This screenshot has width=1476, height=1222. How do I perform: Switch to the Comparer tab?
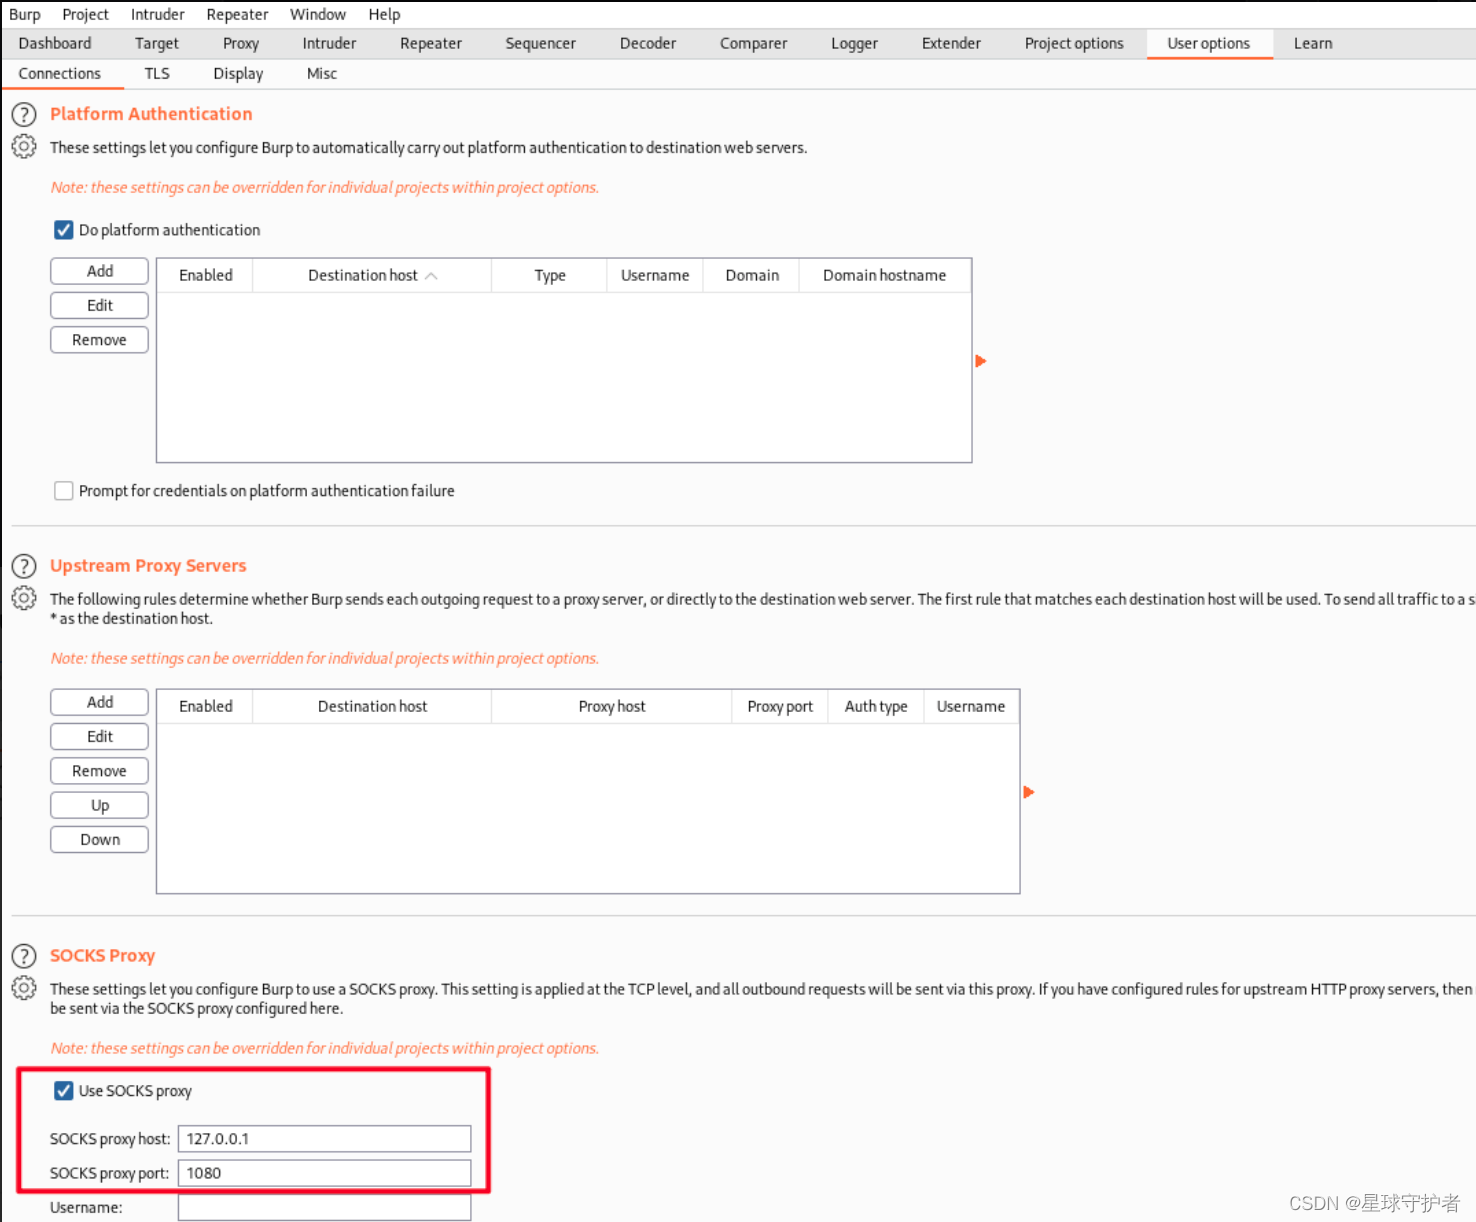(754, 44)
